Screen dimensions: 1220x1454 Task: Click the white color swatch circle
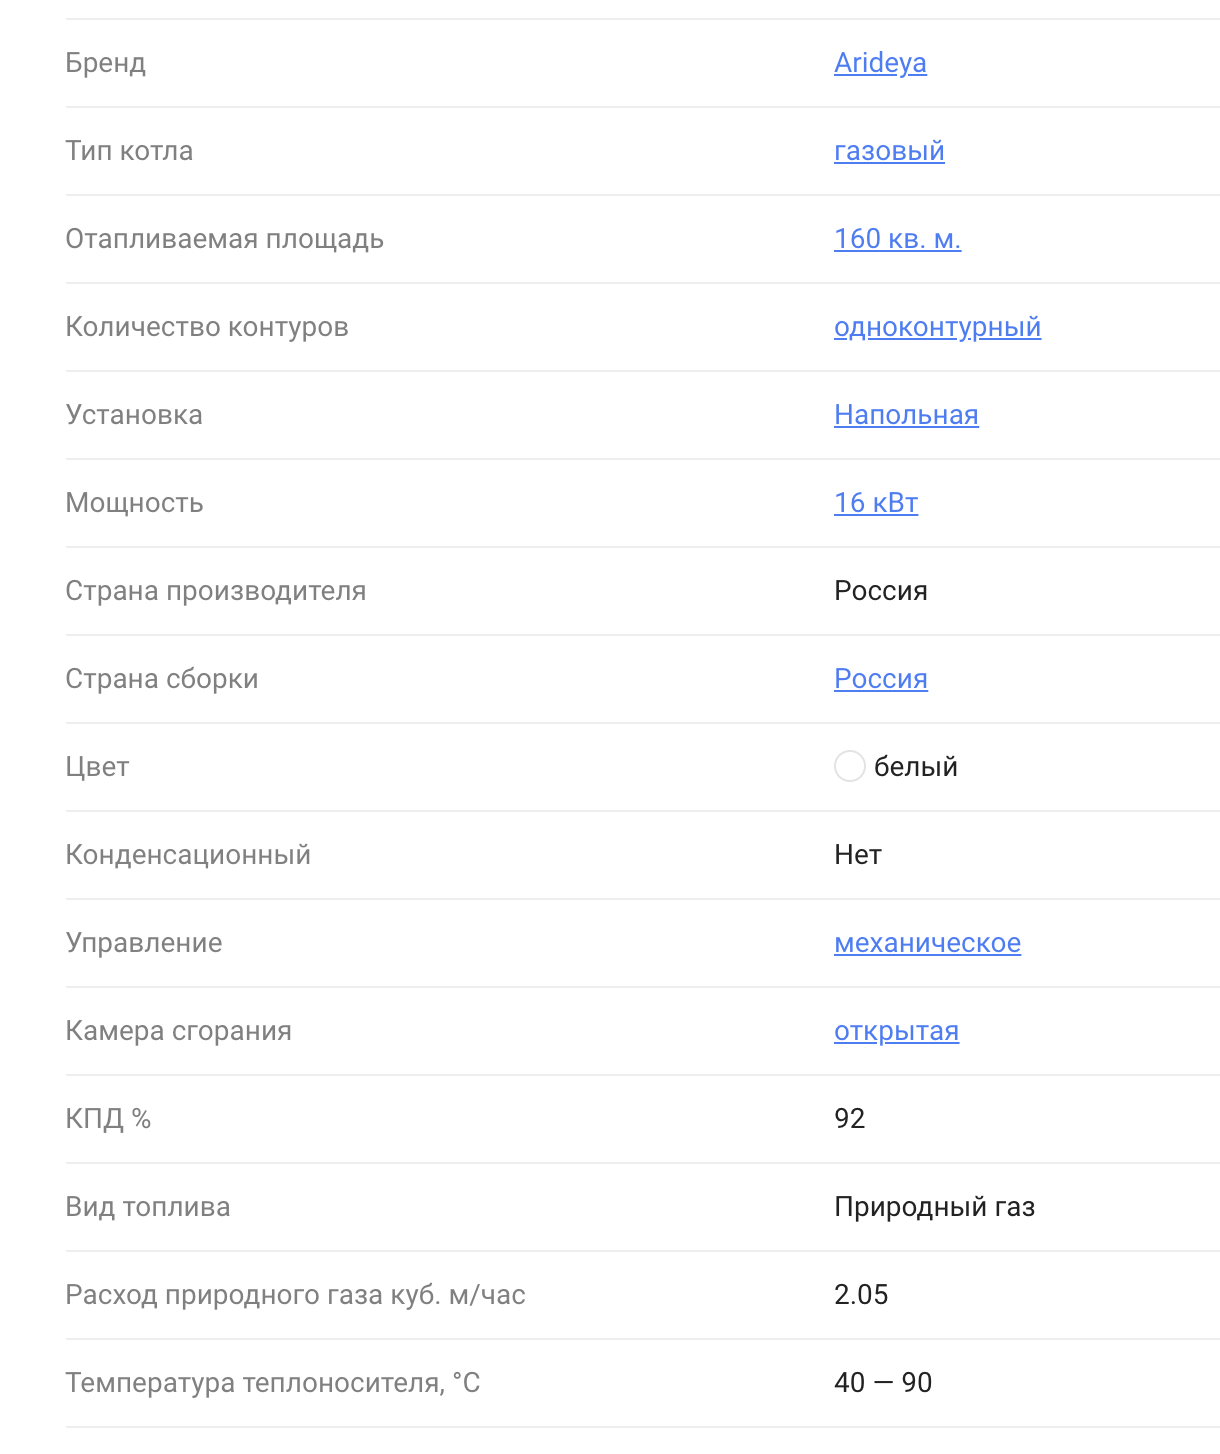click(849, 767)
